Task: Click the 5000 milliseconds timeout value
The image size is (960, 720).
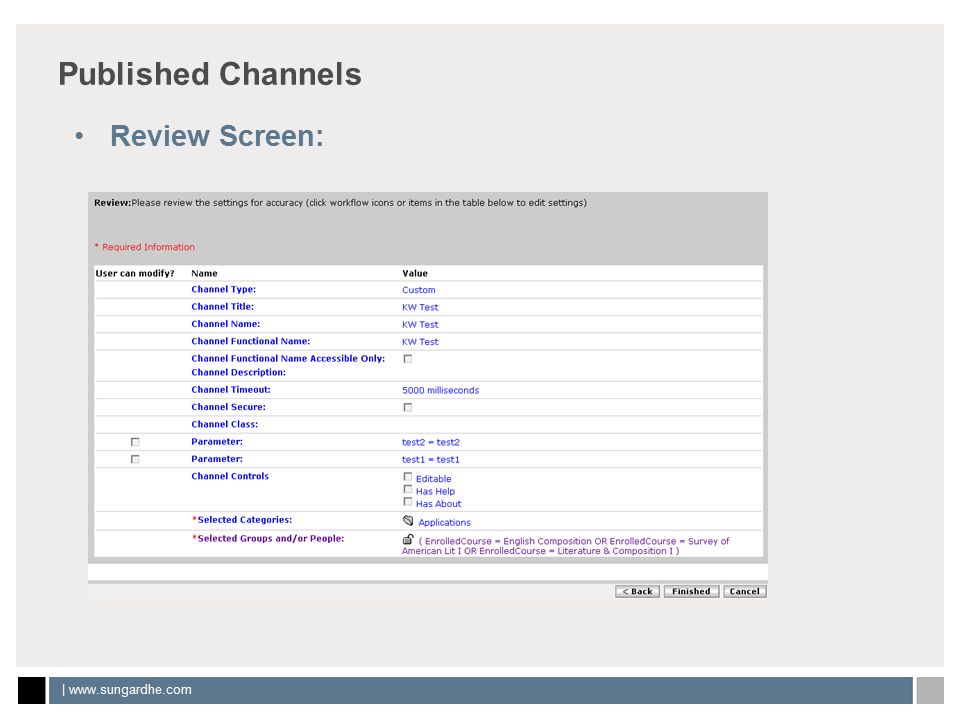Action: pos(440,391)
